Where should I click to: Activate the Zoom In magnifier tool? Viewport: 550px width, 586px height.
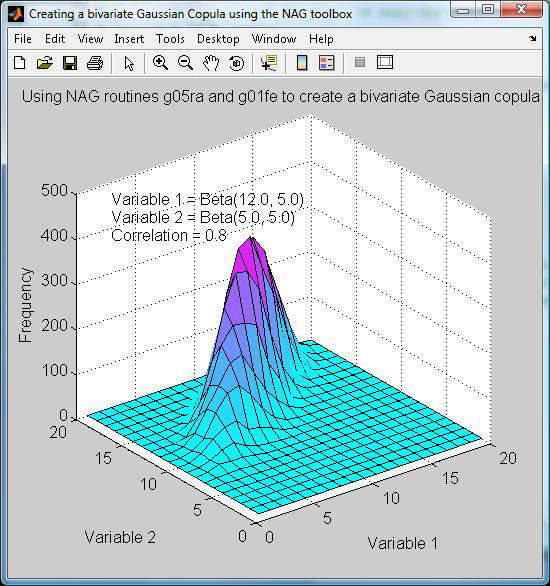coord(160,63)
